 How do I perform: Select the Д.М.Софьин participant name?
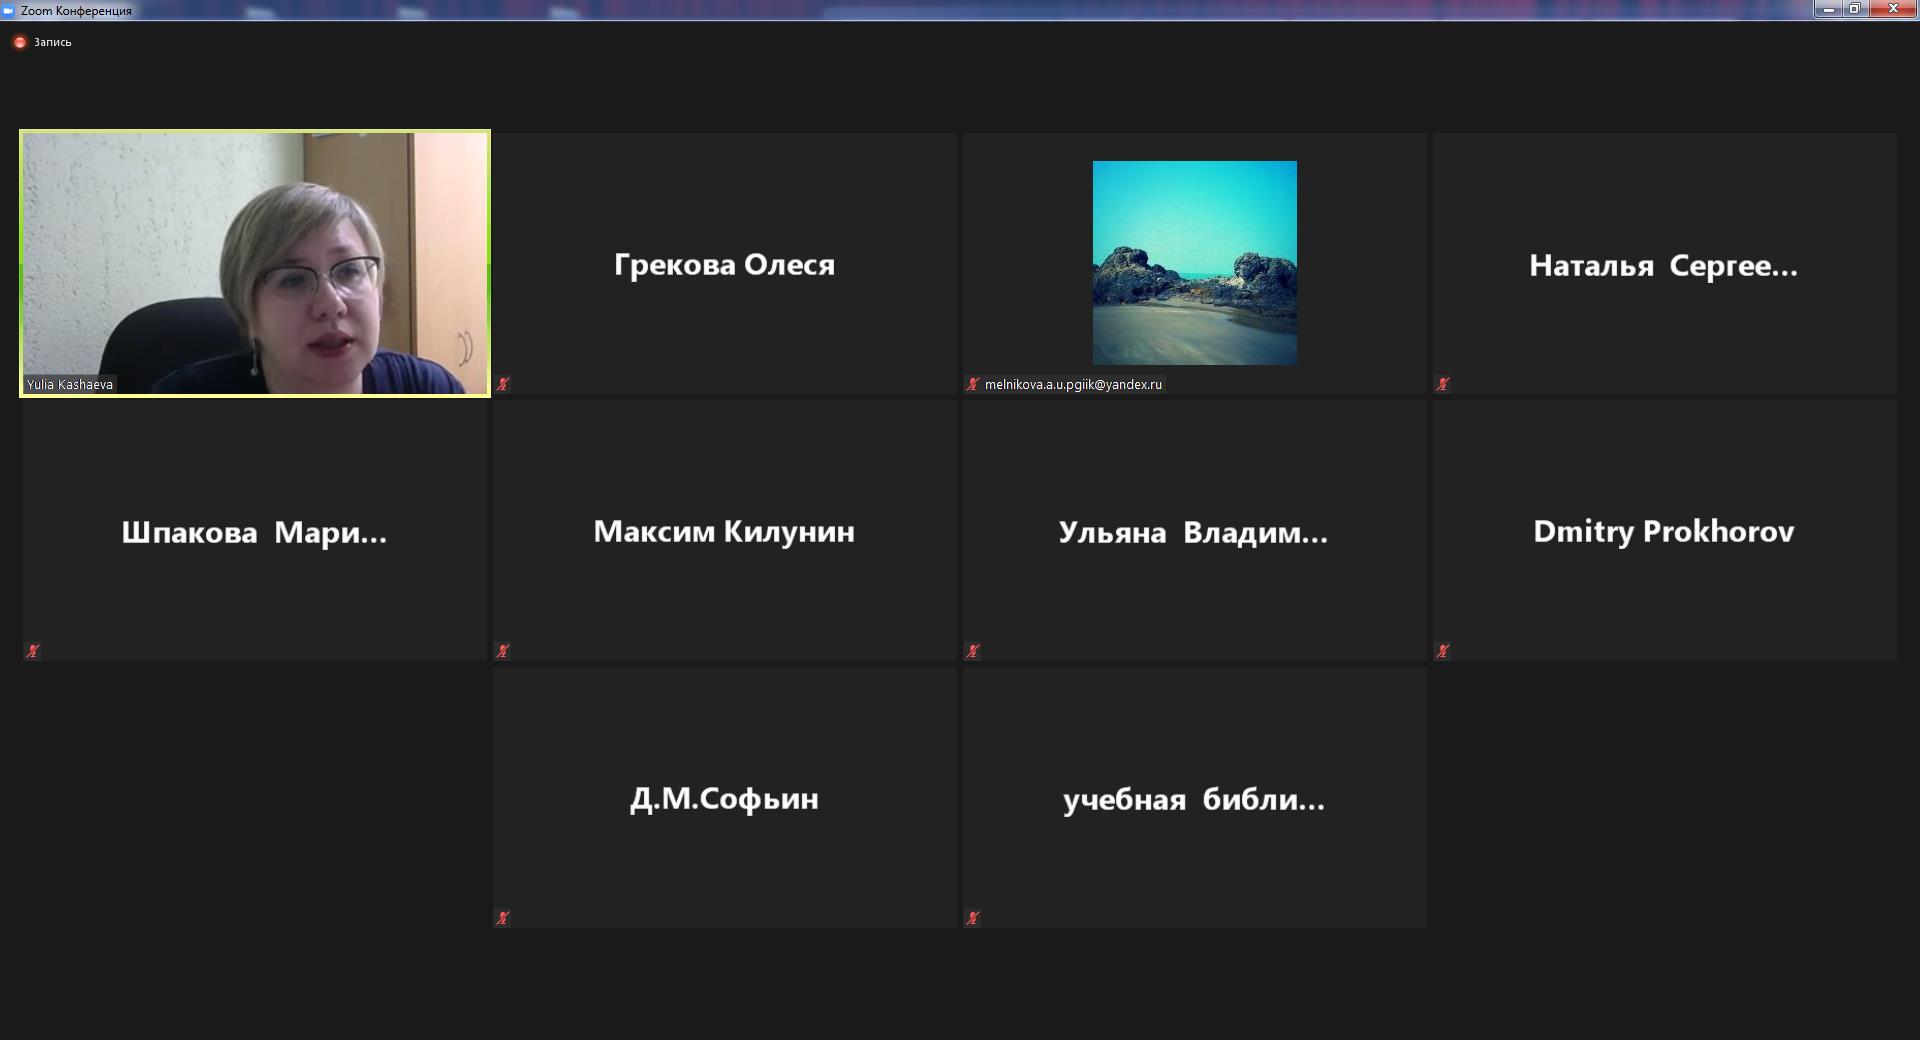point(724,798)
